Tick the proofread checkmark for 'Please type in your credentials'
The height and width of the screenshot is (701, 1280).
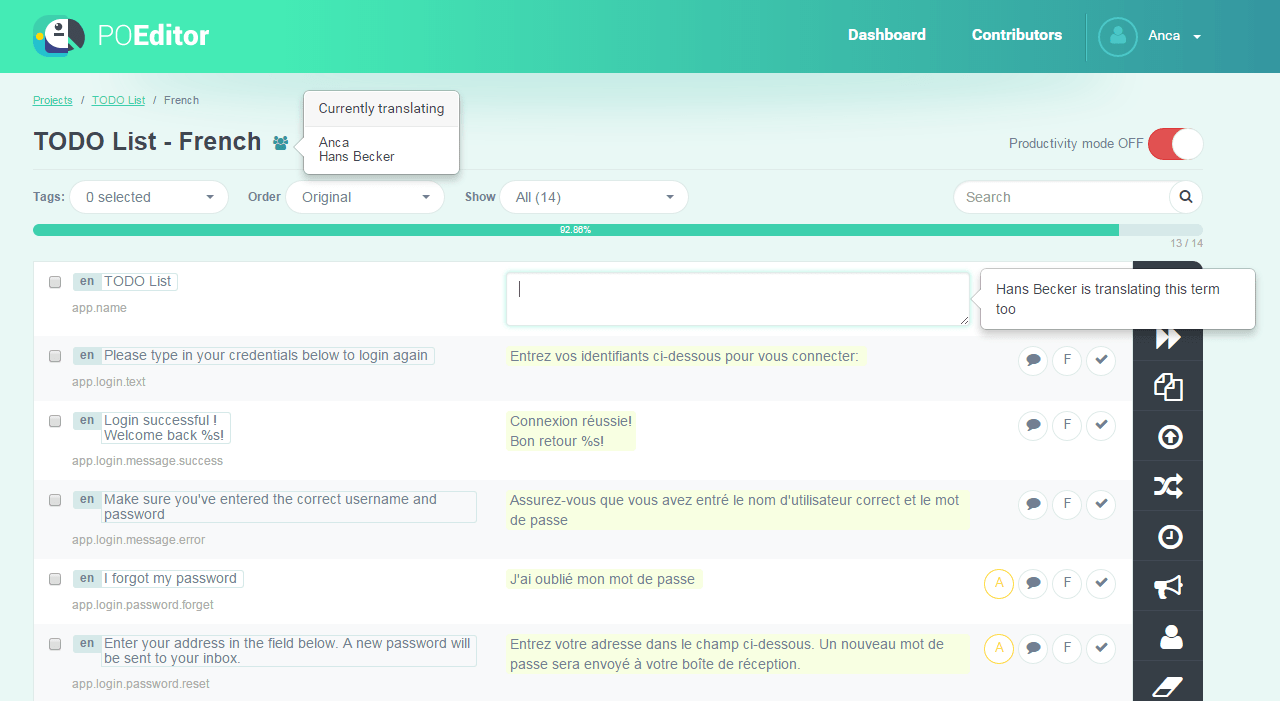point(1101,360)
